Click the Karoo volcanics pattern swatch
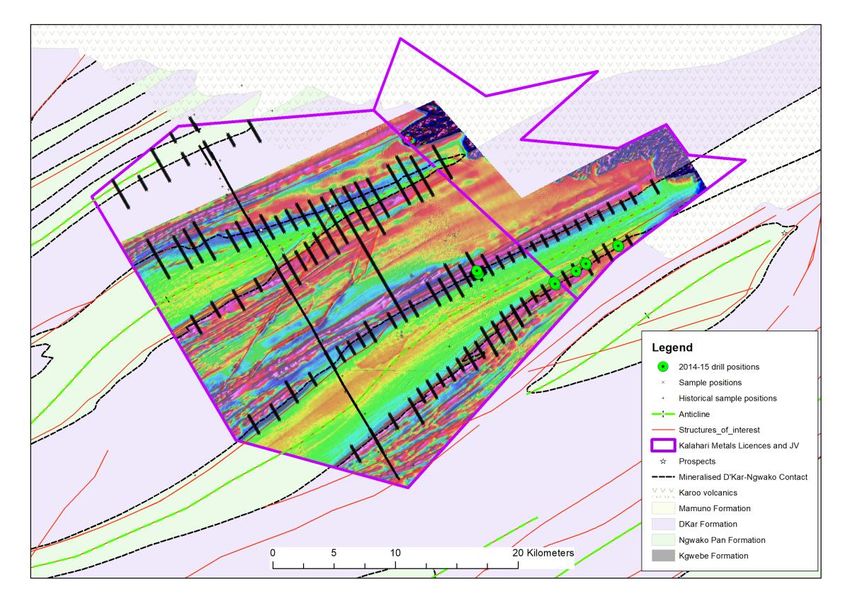 pos(662,493)
